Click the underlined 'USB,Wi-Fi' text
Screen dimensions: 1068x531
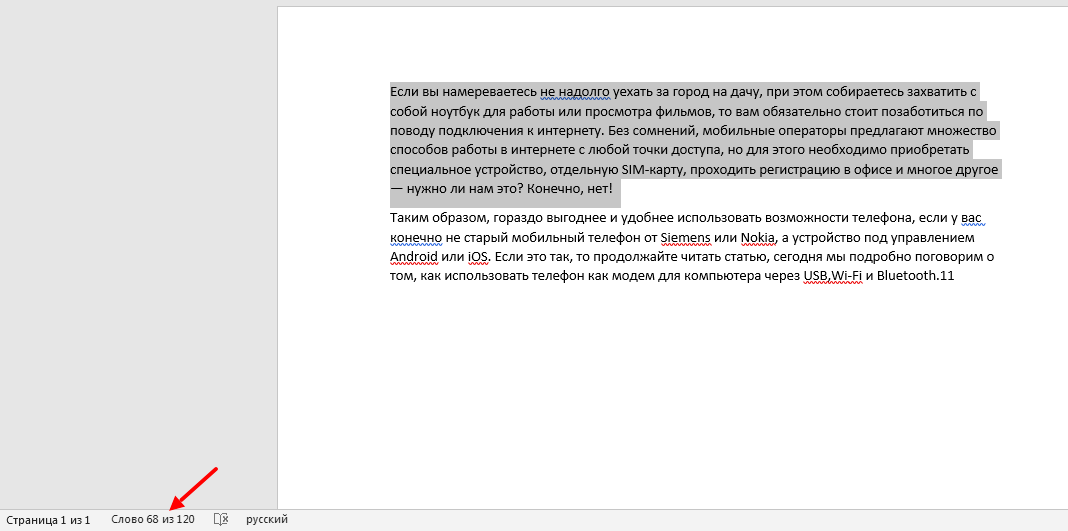point(831,275)
